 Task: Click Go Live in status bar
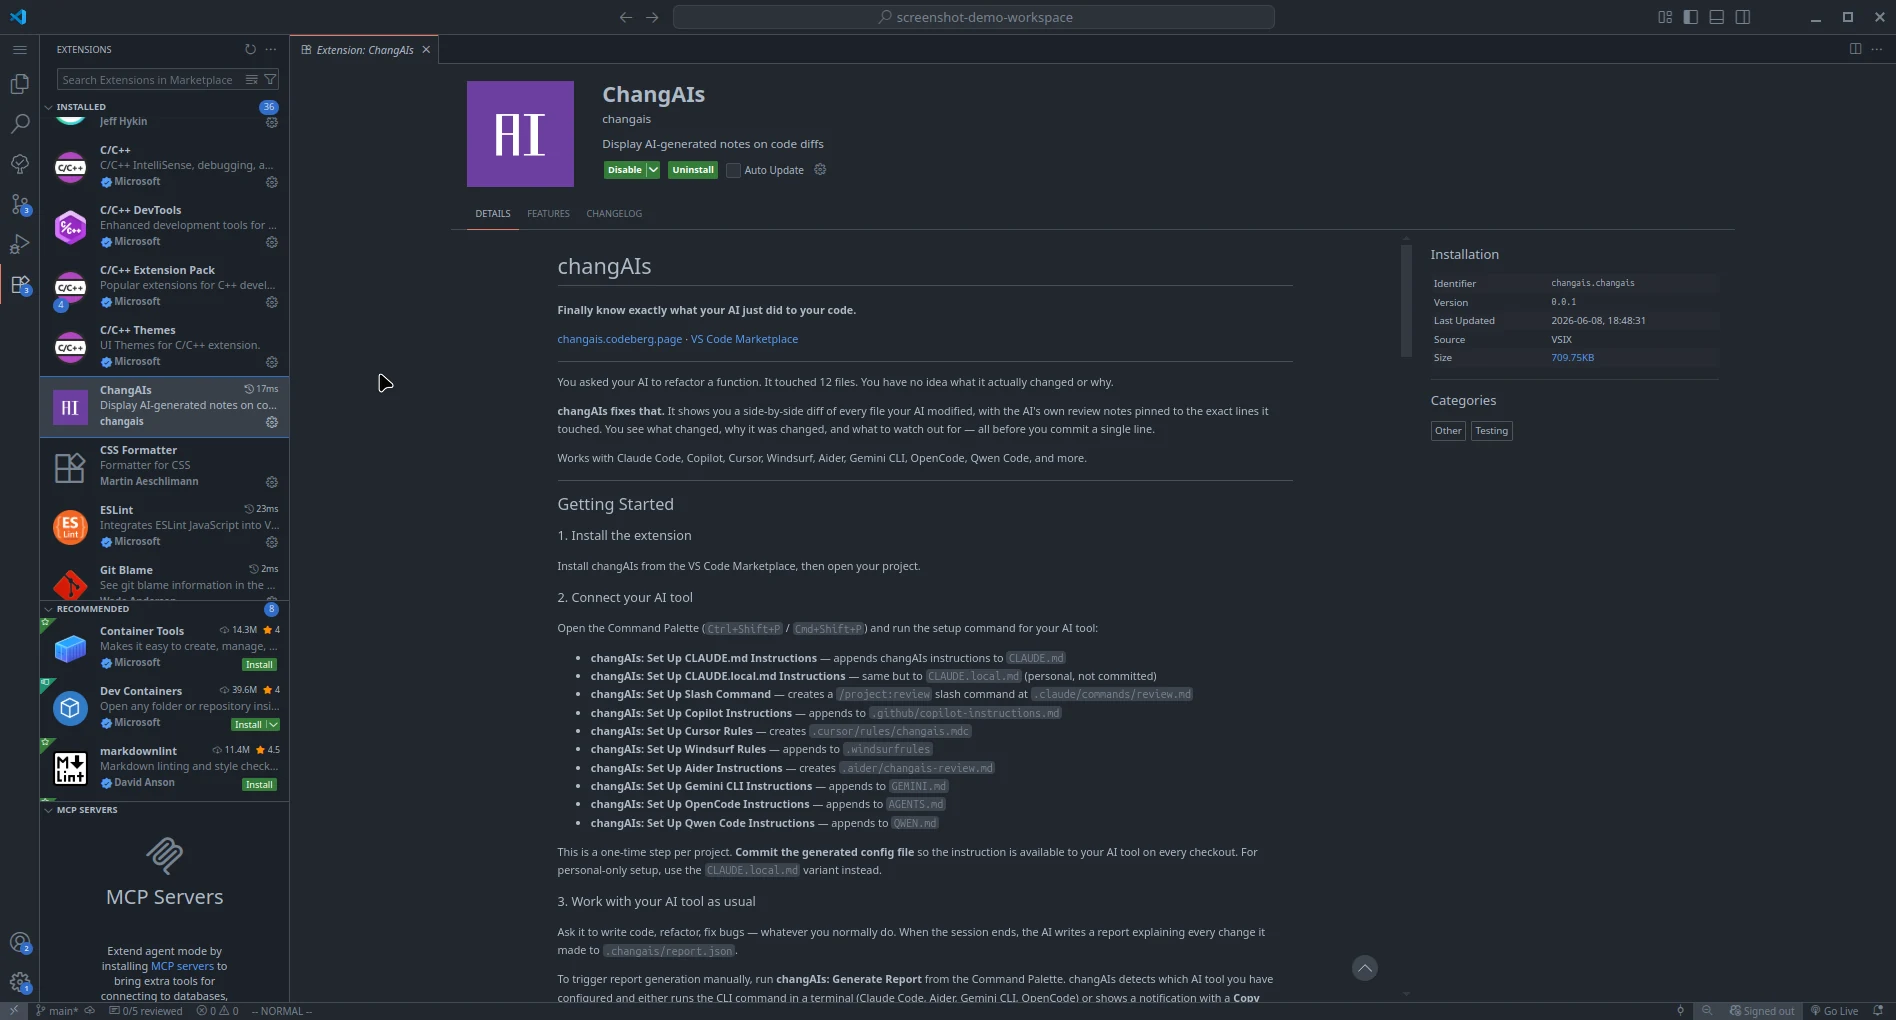point(1835,1011)
